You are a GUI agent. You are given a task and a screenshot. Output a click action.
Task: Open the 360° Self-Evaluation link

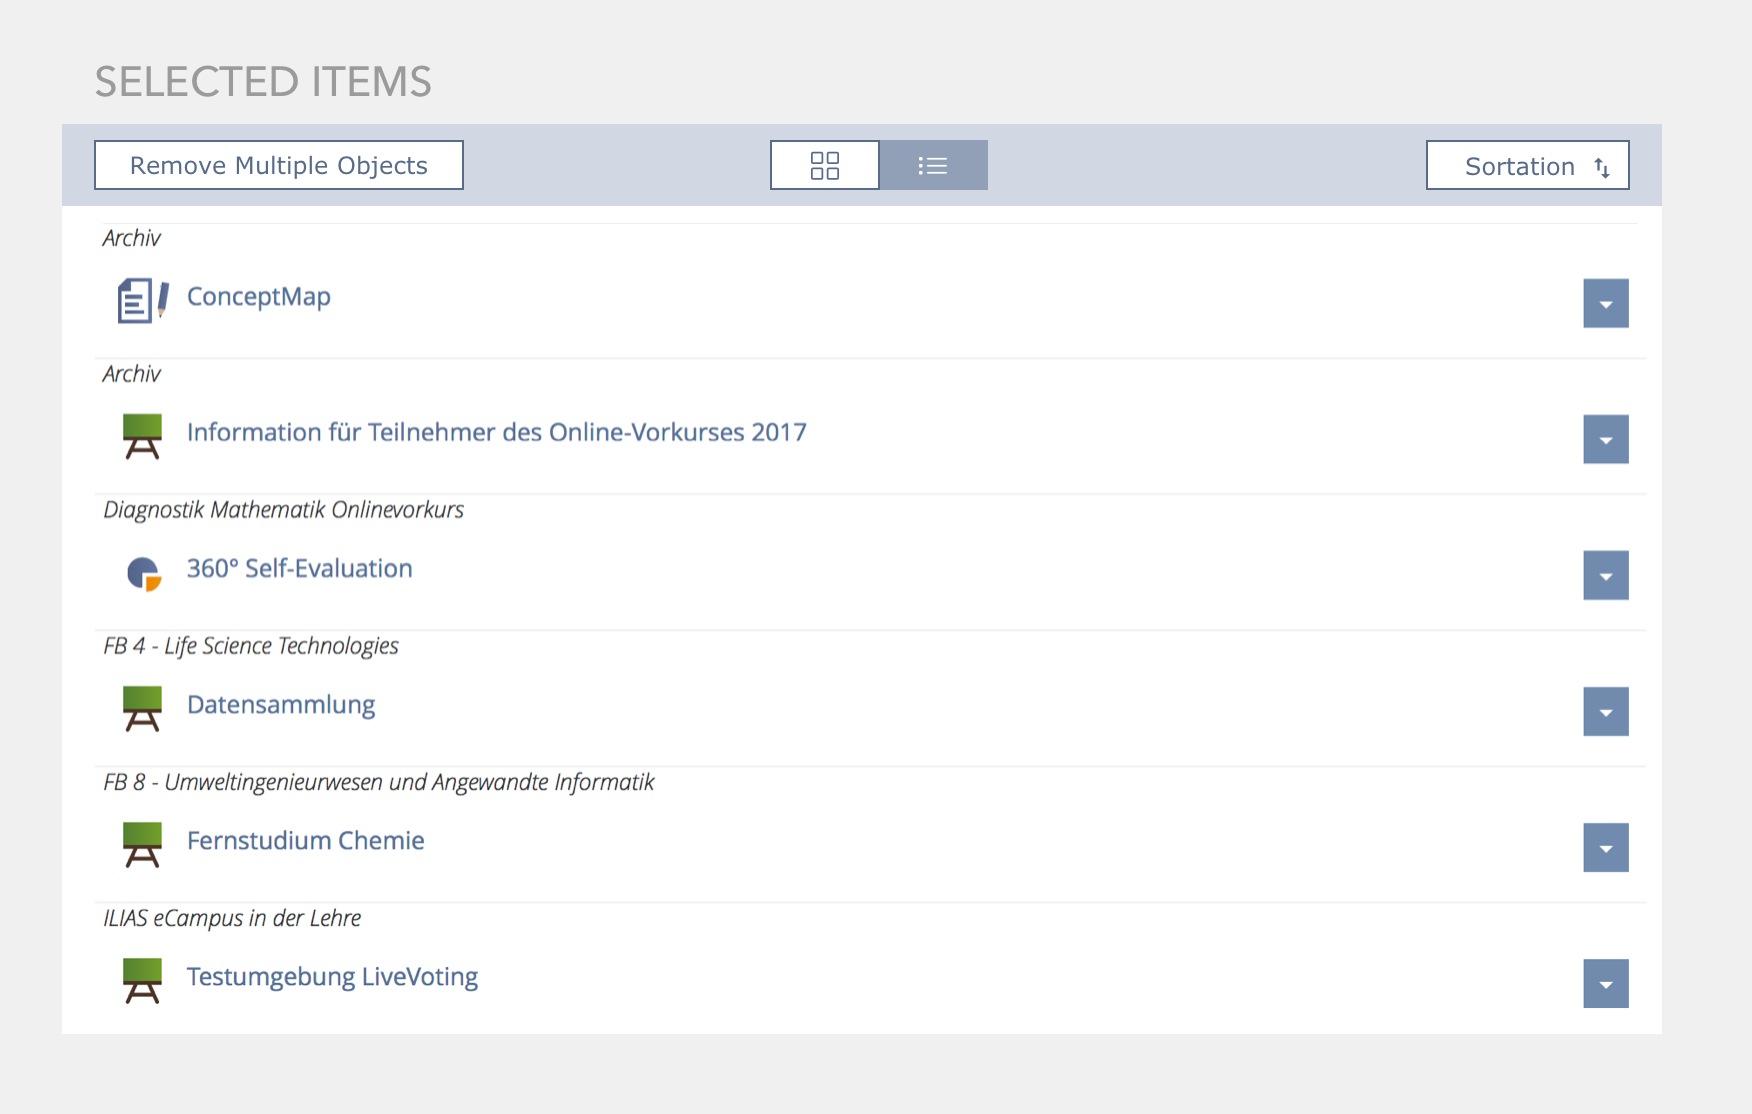[x=299, y=568]
